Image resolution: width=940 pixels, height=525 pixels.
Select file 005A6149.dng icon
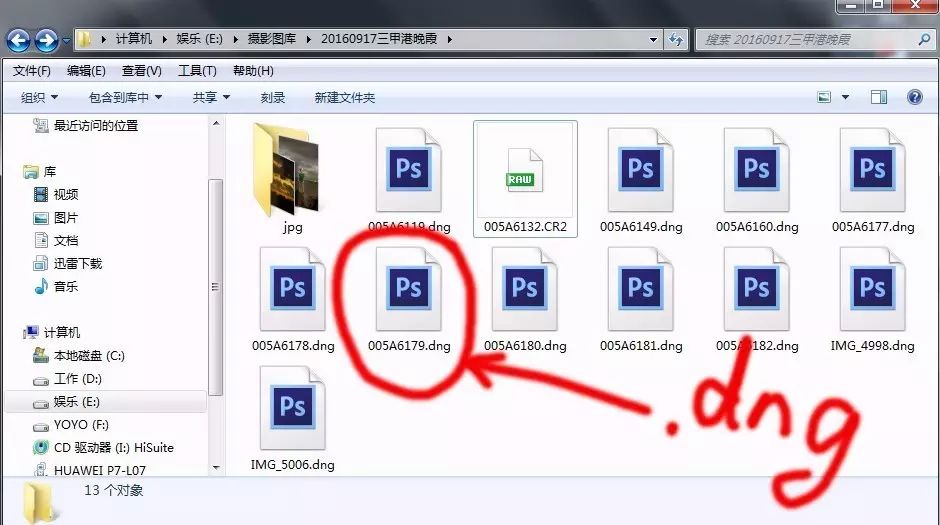point(641,171)
